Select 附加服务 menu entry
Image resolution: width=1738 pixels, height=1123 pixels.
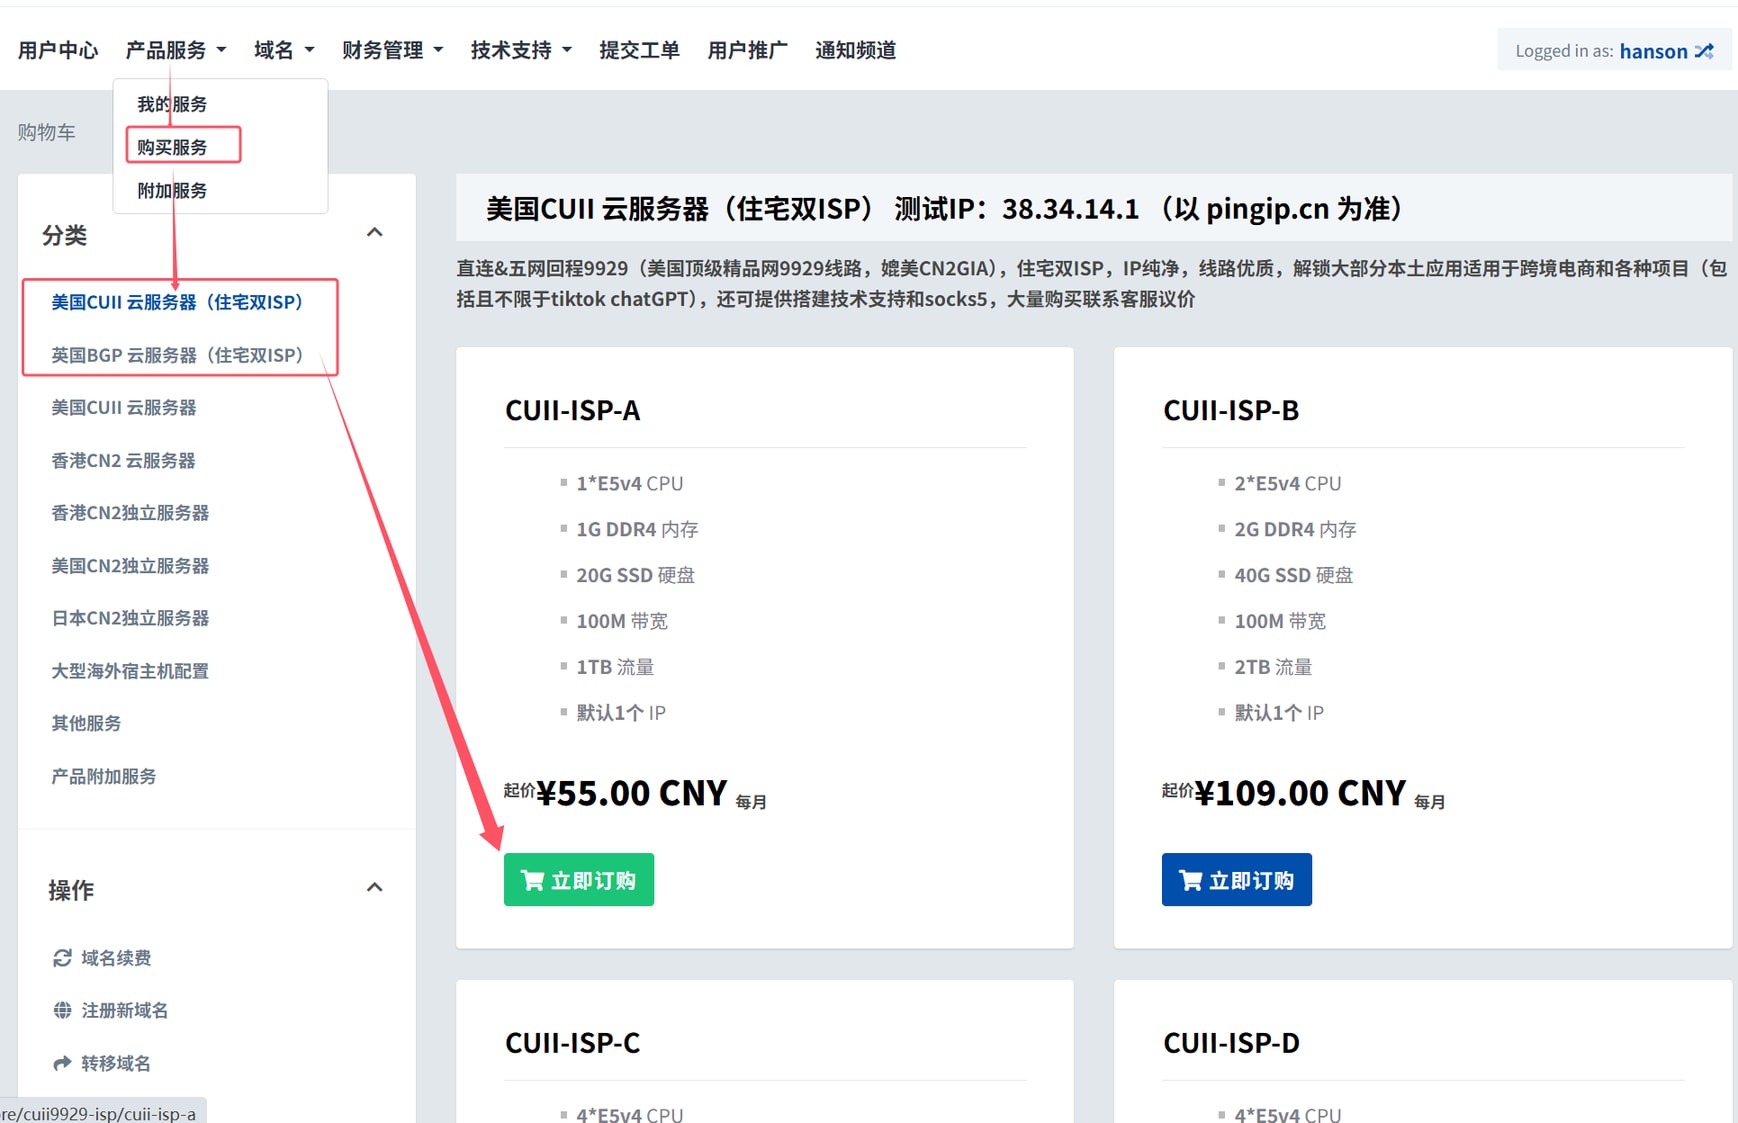point(172,190)
